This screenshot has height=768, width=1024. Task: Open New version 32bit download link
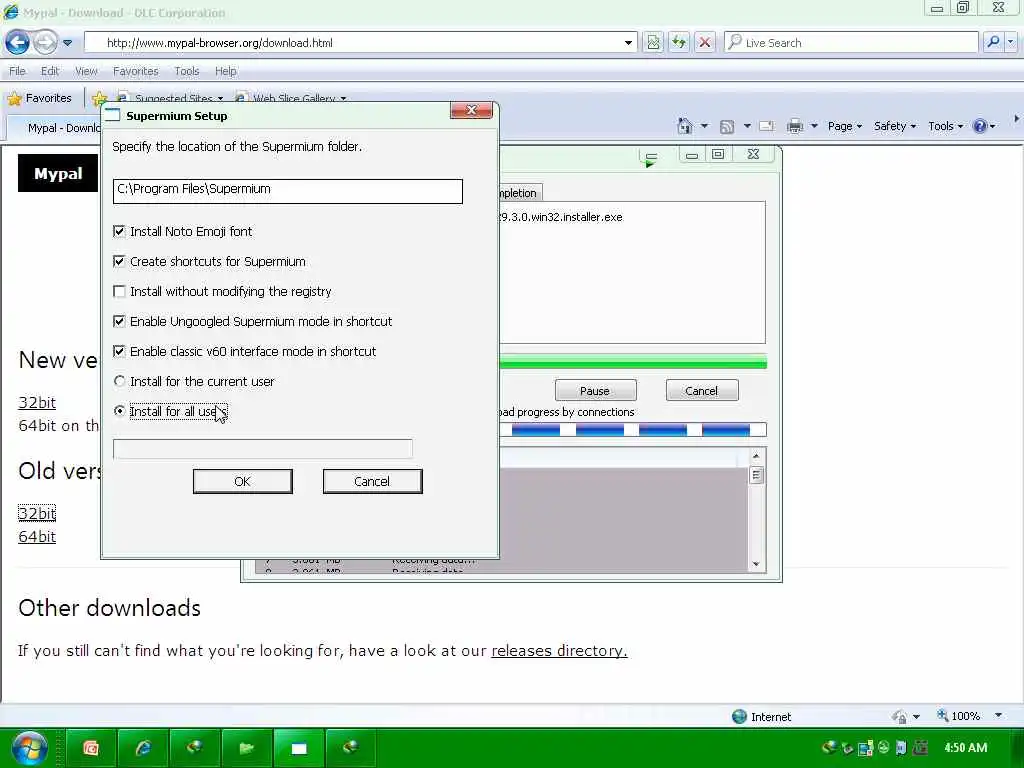point(37,402)
